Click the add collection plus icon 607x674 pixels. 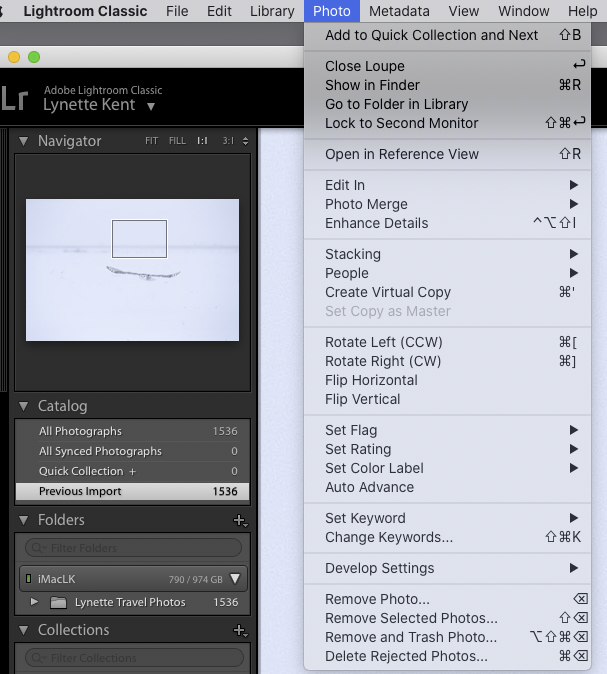[x=239, y=630]
